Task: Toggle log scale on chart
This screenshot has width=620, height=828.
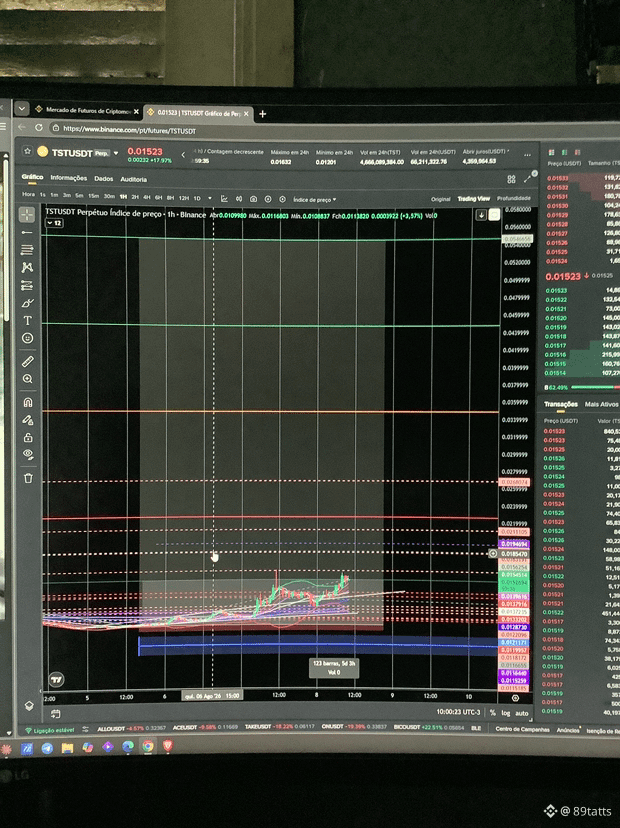Action: point(506,713)
